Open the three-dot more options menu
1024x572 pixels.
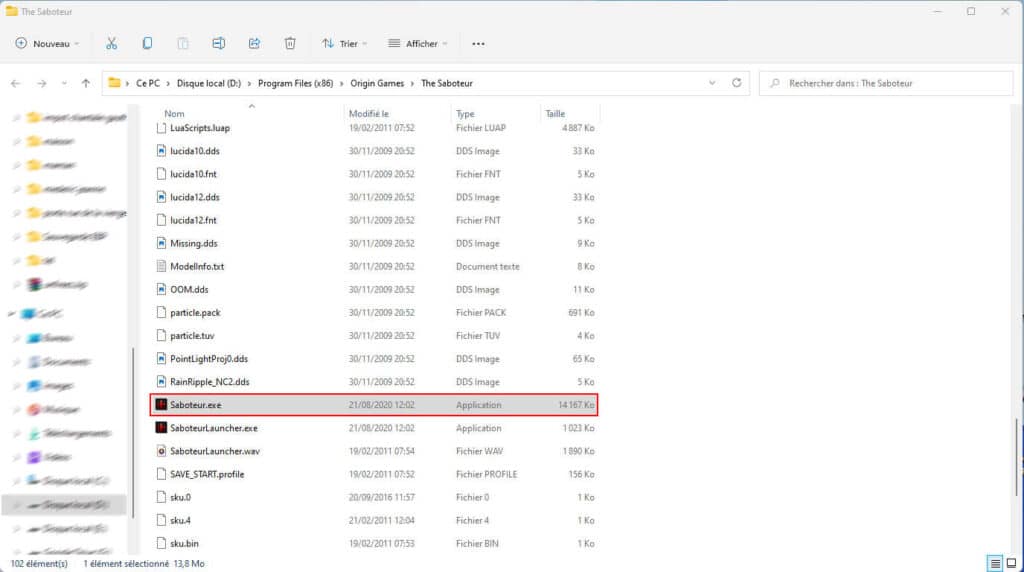click(x=478, y=43)
